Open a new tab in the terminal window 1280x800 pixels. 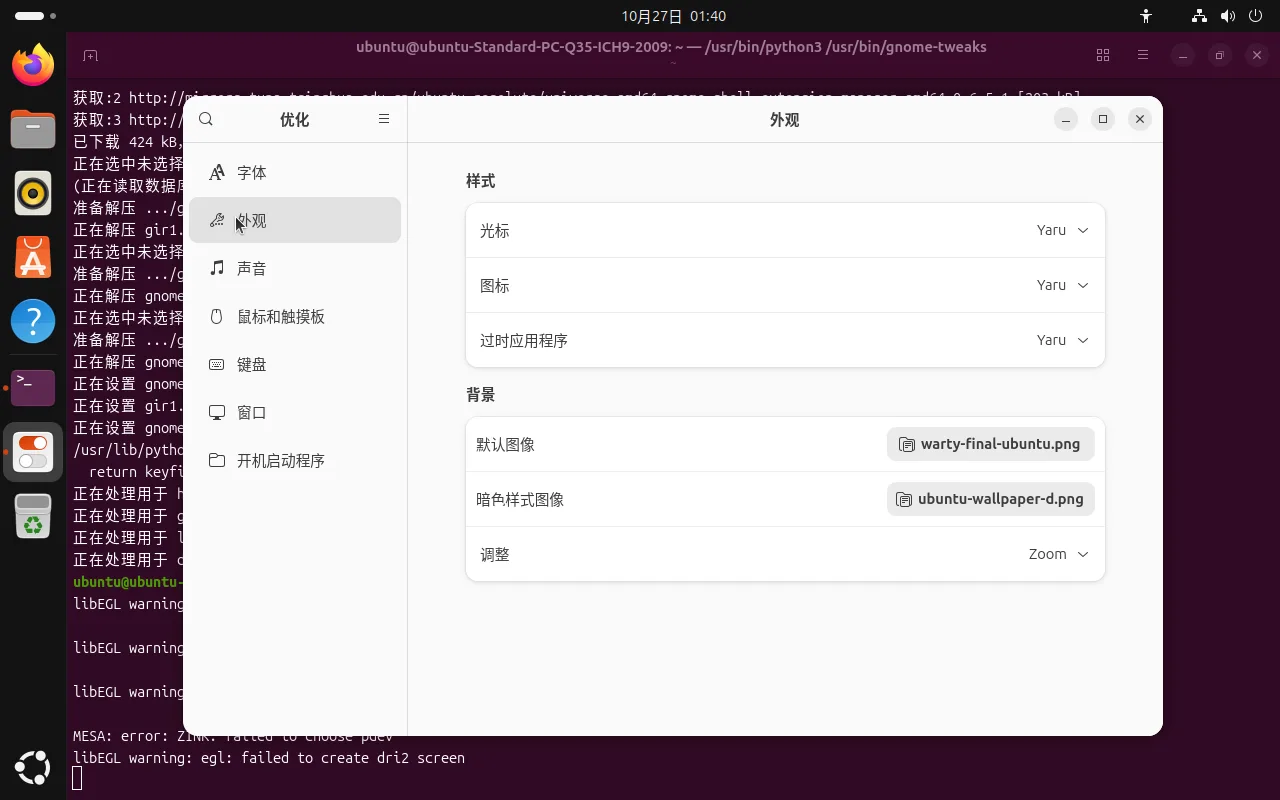[90, 55]
